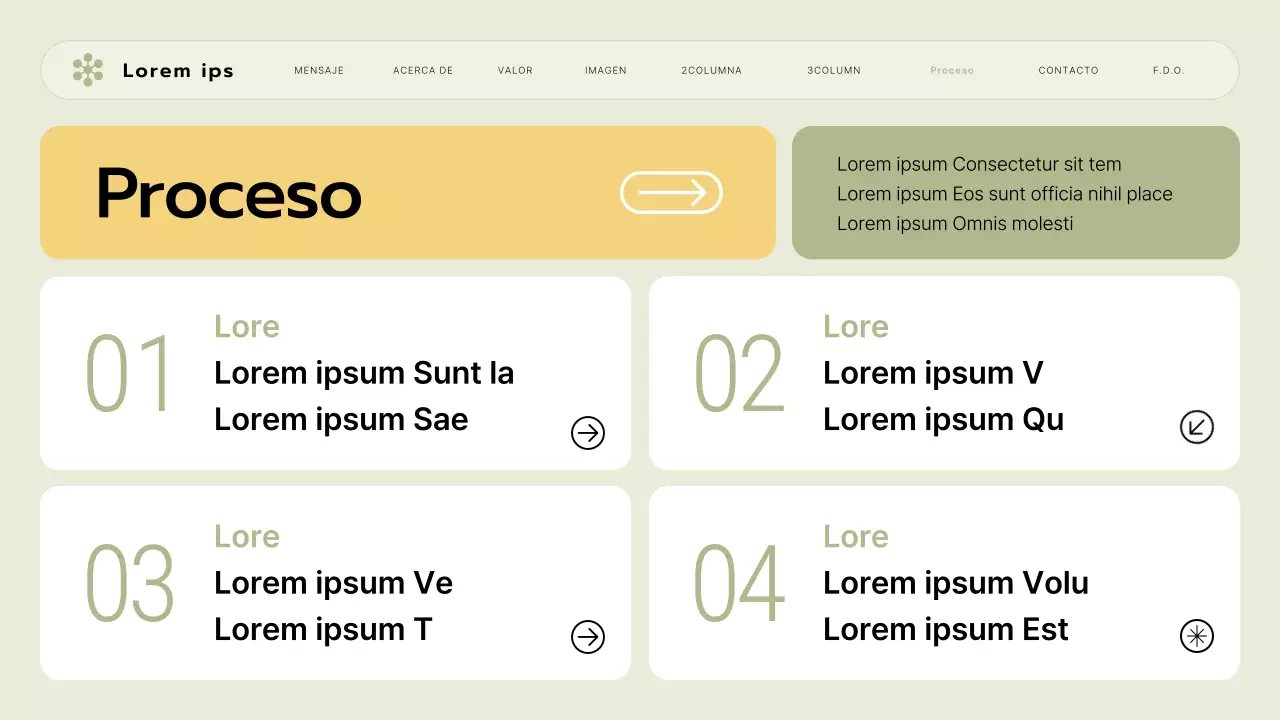Go to the ACERCA DE section
Screen dimensions: 1280x720
coord(423,71)
